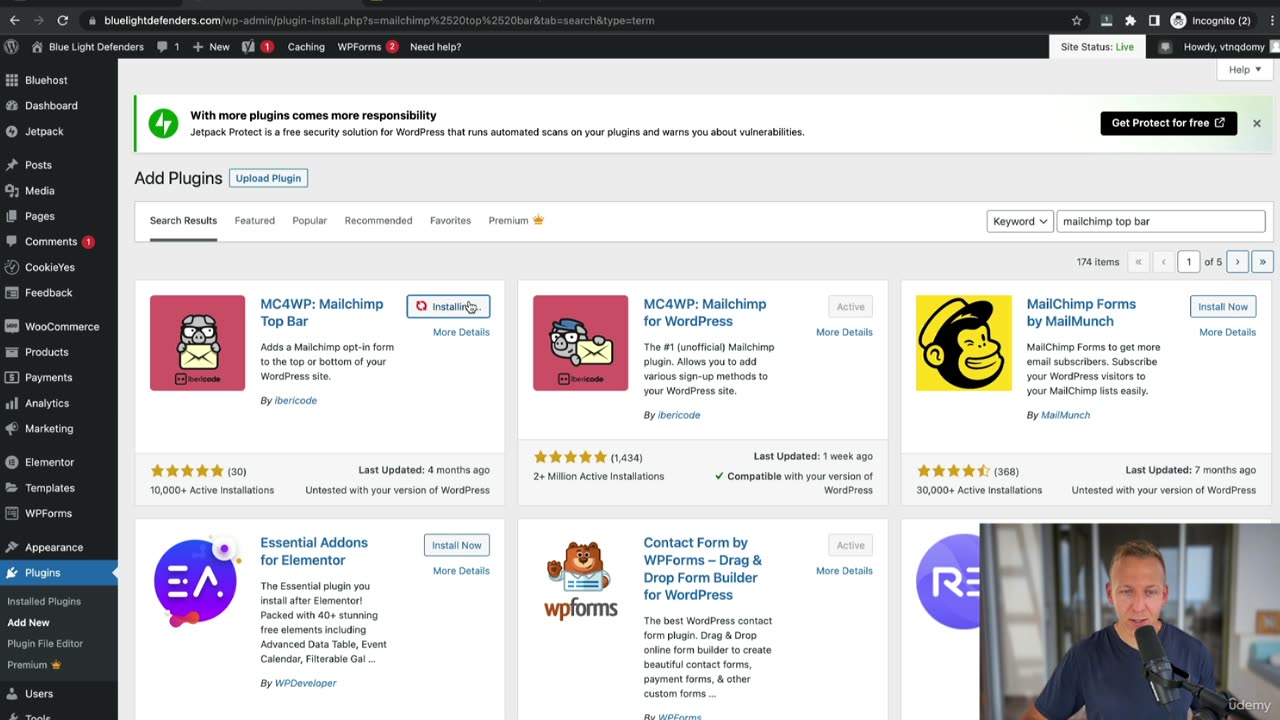Image resolution: width=1280 pixels, height=720 pixels.
Task: Open the New content admin bar item
Action: 211,46
